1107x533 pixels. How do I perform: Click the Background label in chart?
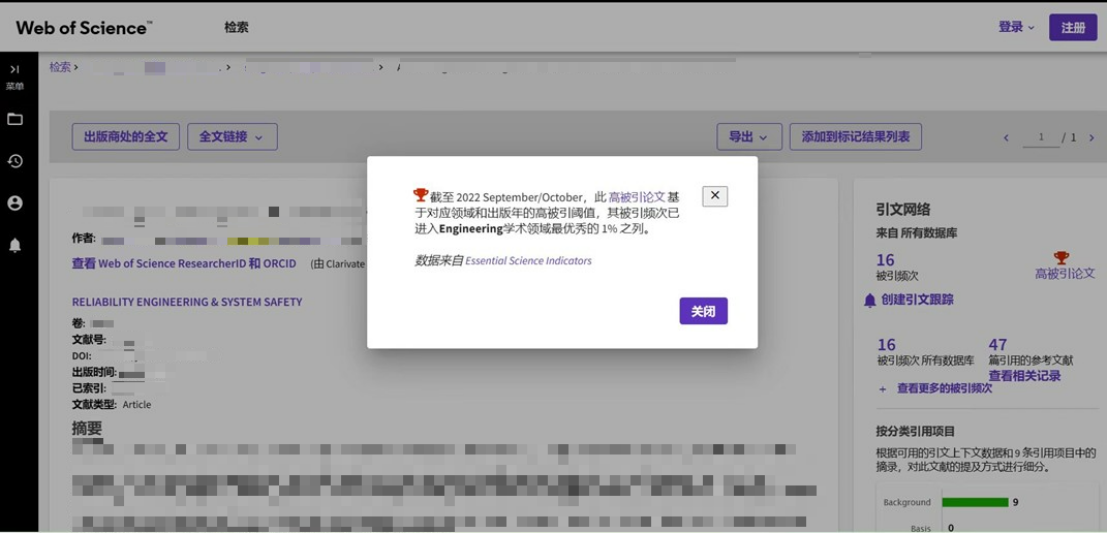tap(907, 503)
